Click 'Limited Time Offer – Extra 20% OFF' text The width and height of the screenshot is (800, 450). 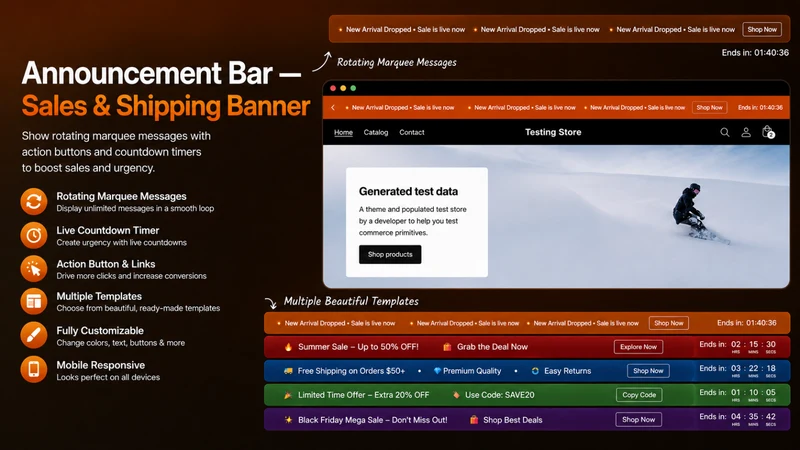tap(363, 395)
